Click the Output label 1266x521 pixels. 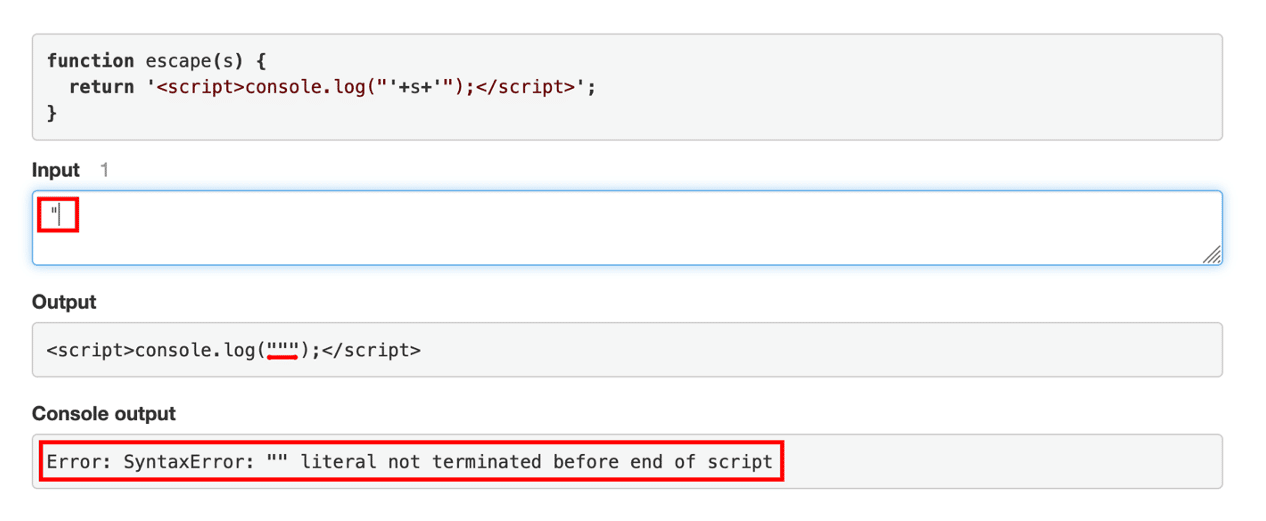64,302
